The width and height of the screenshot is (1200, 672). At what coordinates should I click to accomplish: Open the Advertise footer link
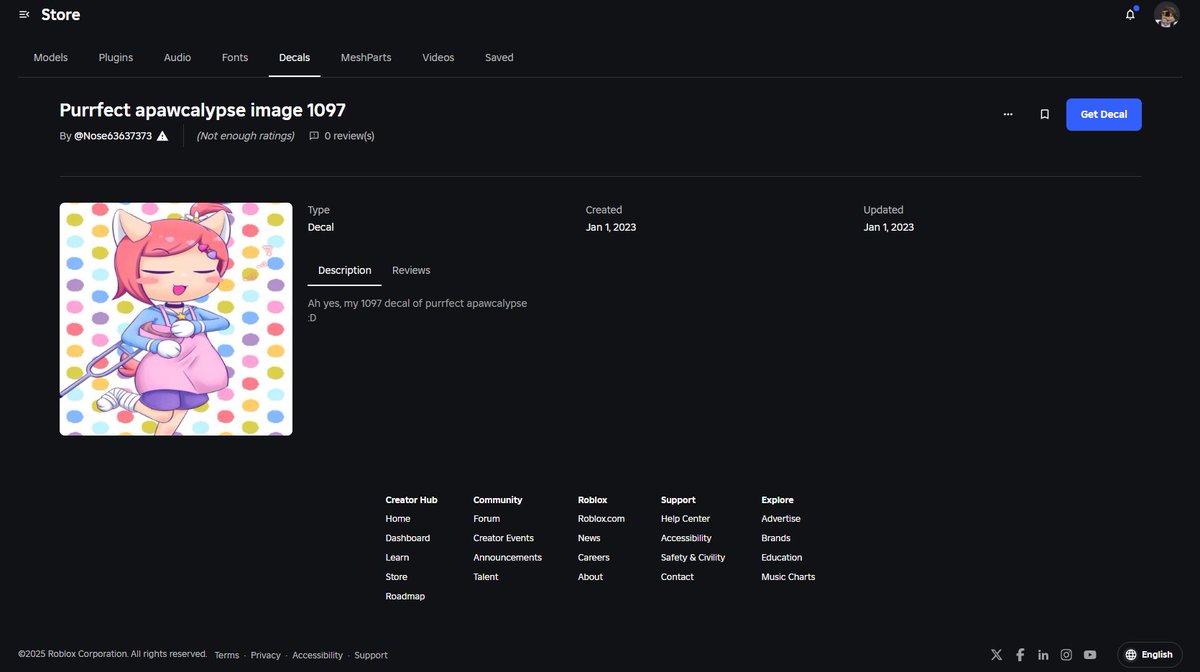(781, 519)
